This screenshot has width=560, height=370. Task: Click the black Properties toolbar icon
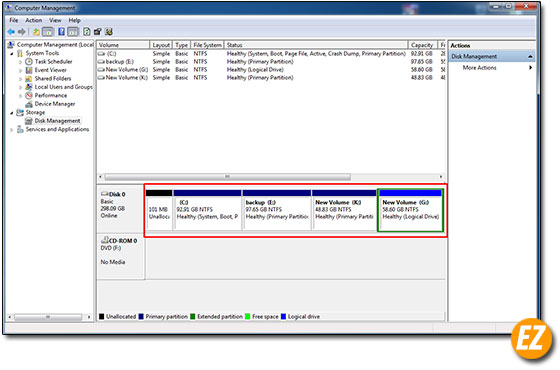coord(98,32)
